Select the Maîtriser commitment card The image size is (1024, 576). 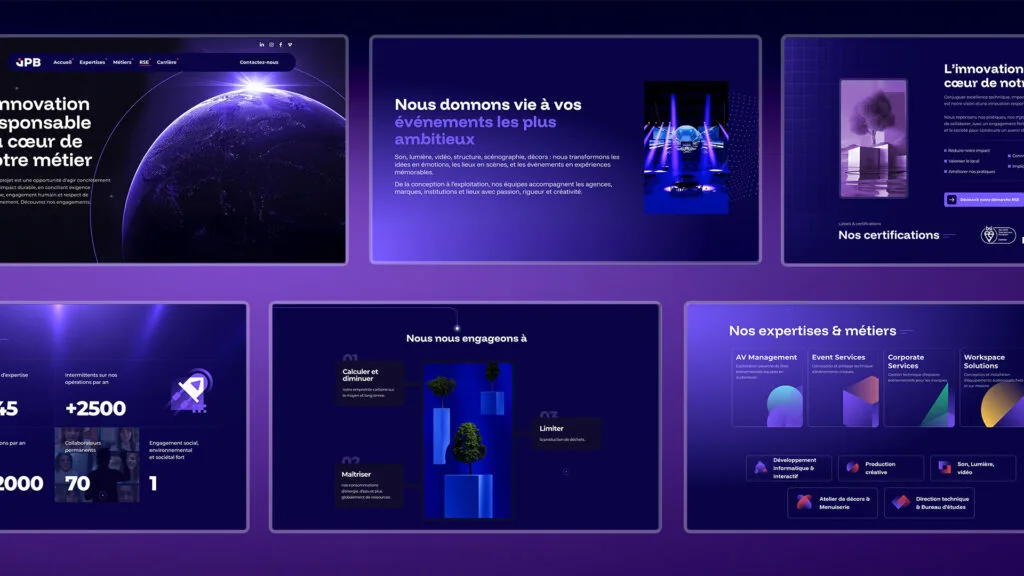370,486
